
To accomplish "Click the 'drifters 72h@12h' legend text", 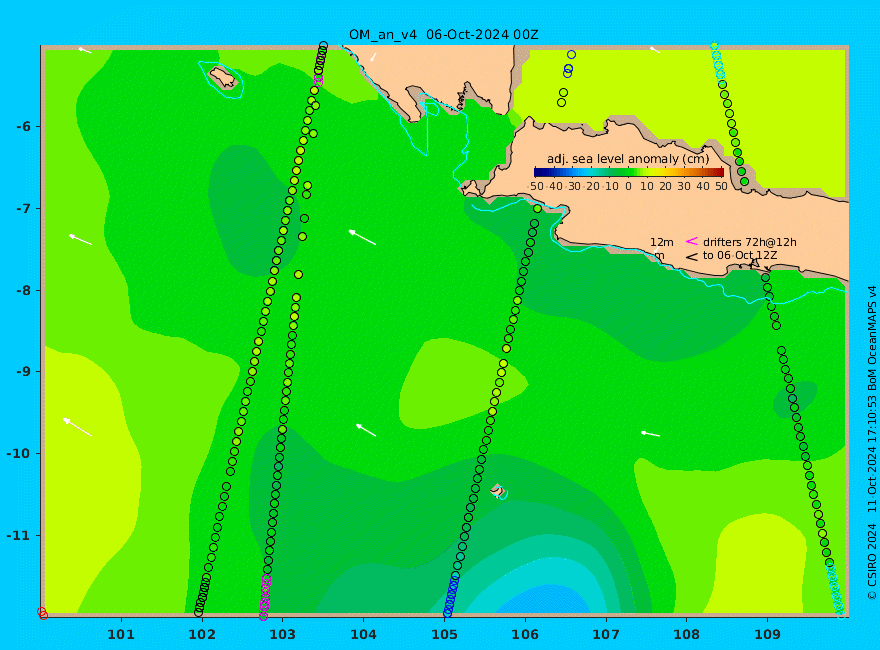I will (750, 242).
